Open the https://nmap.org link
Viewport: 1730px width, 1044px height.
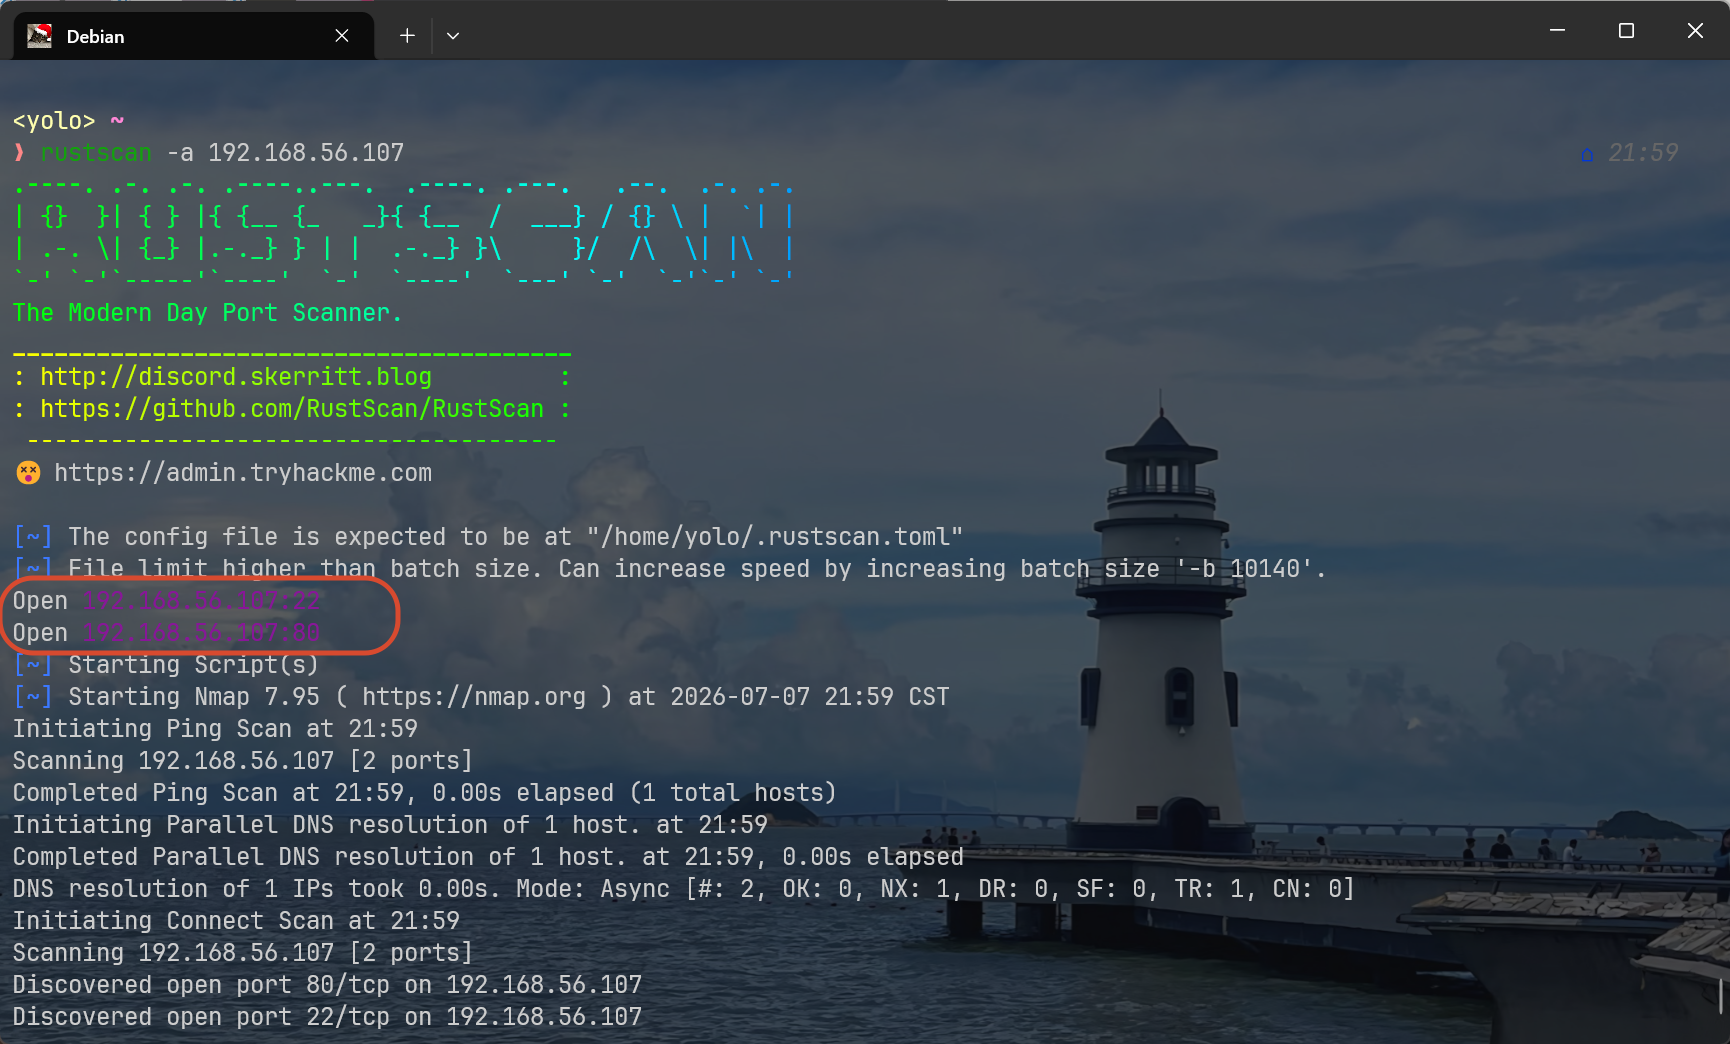[x=474, y=697]
